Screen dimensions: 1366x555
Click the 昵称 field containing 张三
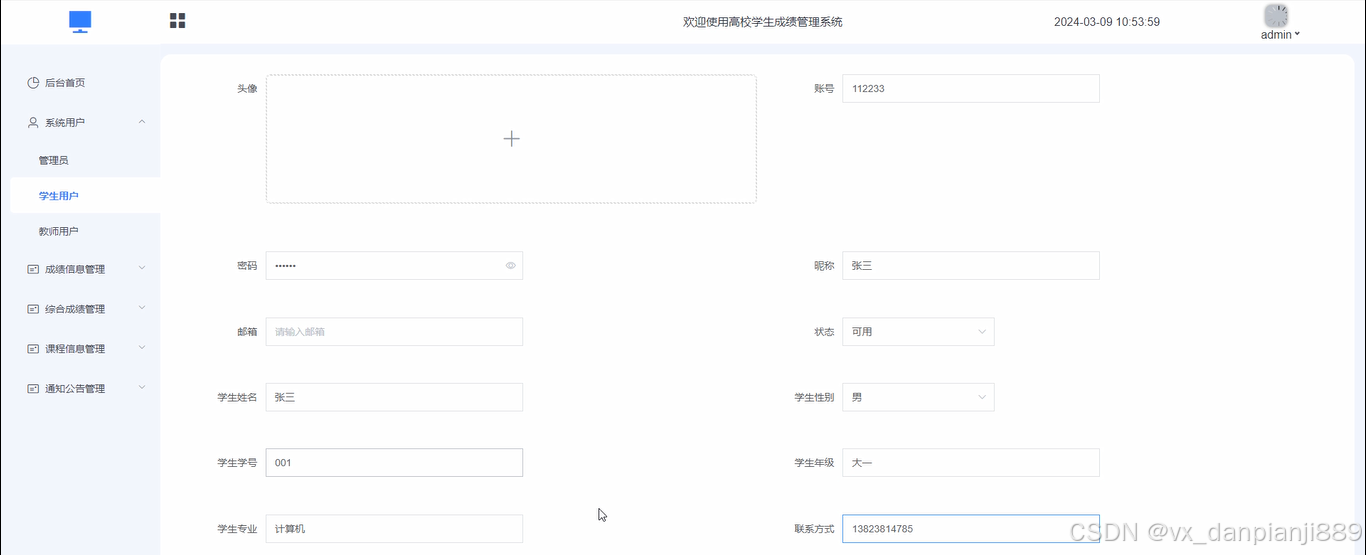click(971, 266)
